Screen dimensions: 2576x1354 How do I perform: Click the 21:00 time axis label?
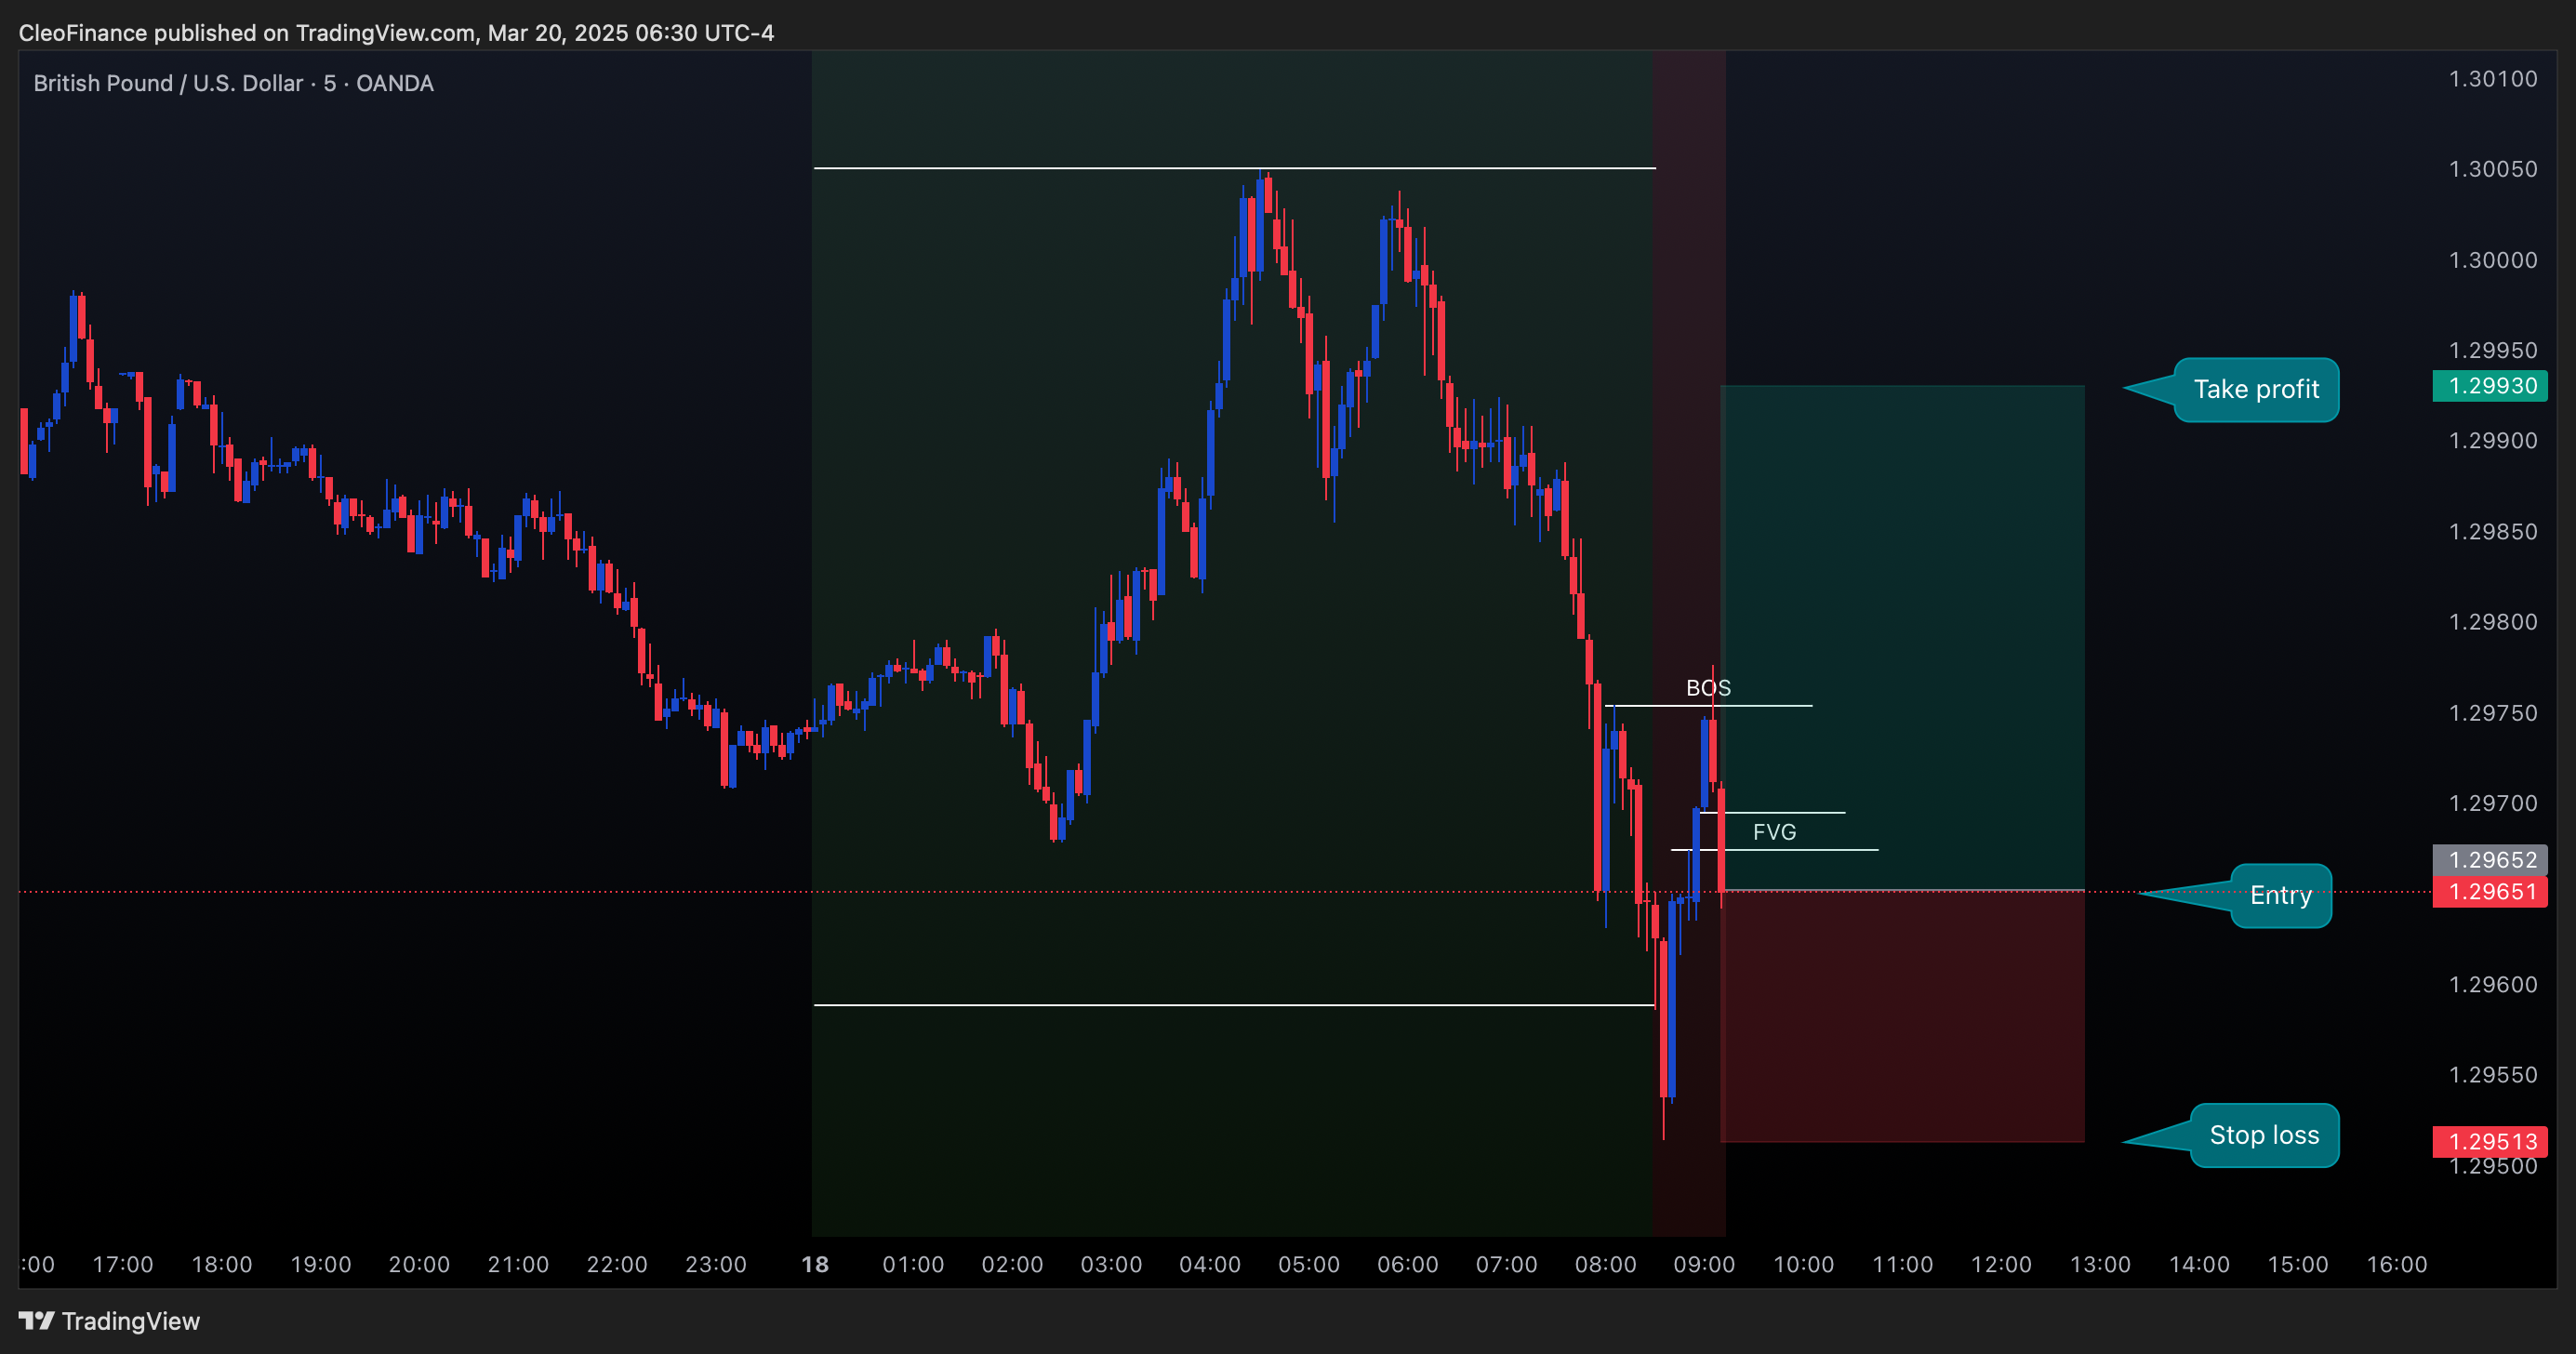(518, 1264)
